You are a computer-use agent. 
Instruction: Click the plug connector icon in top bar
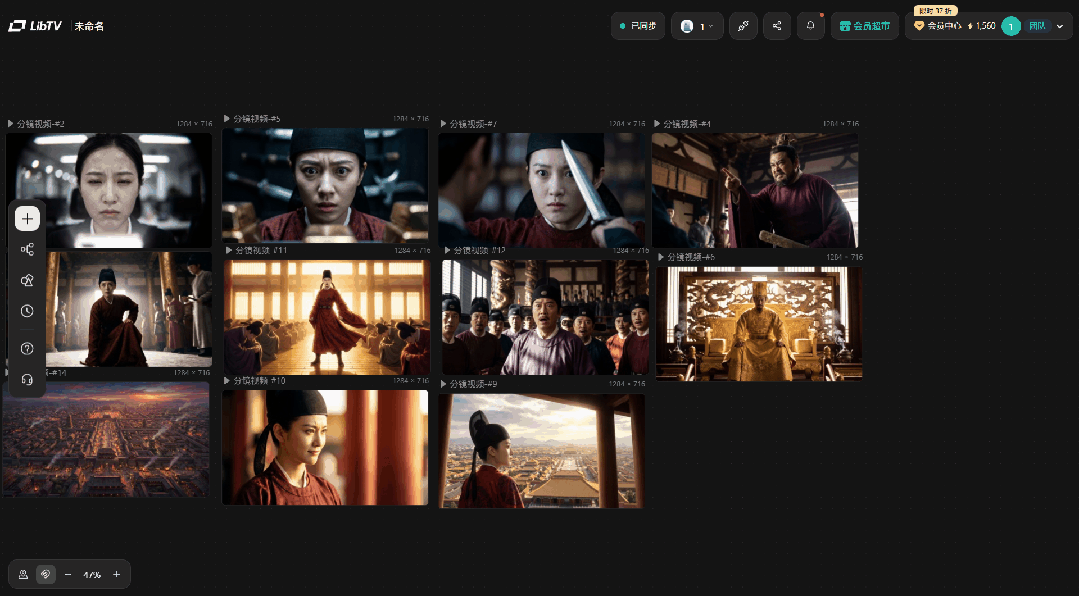[x=743, y=26]
